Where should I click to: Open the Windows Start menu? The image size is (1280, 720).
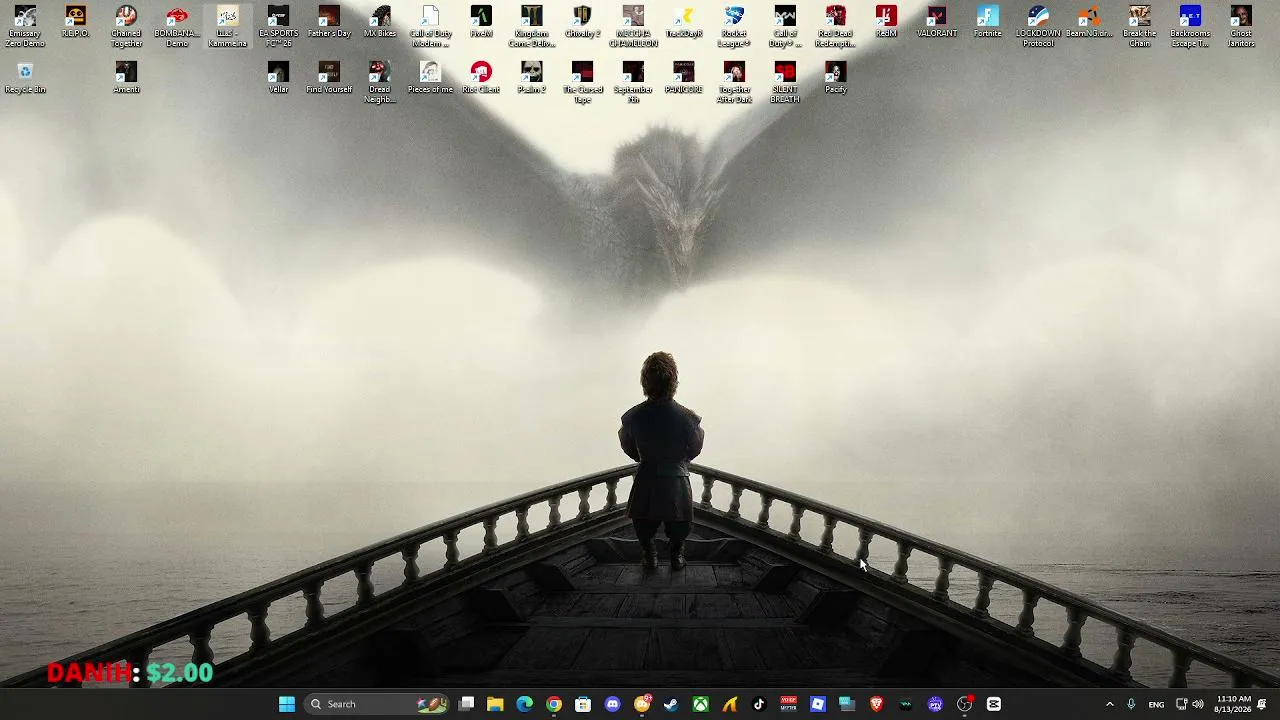tap(287, 704)
